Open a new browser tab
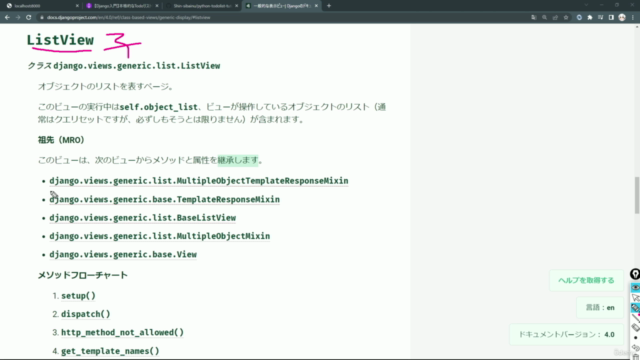Viewport: 640px width, 360px height. (x=329, y=6)
